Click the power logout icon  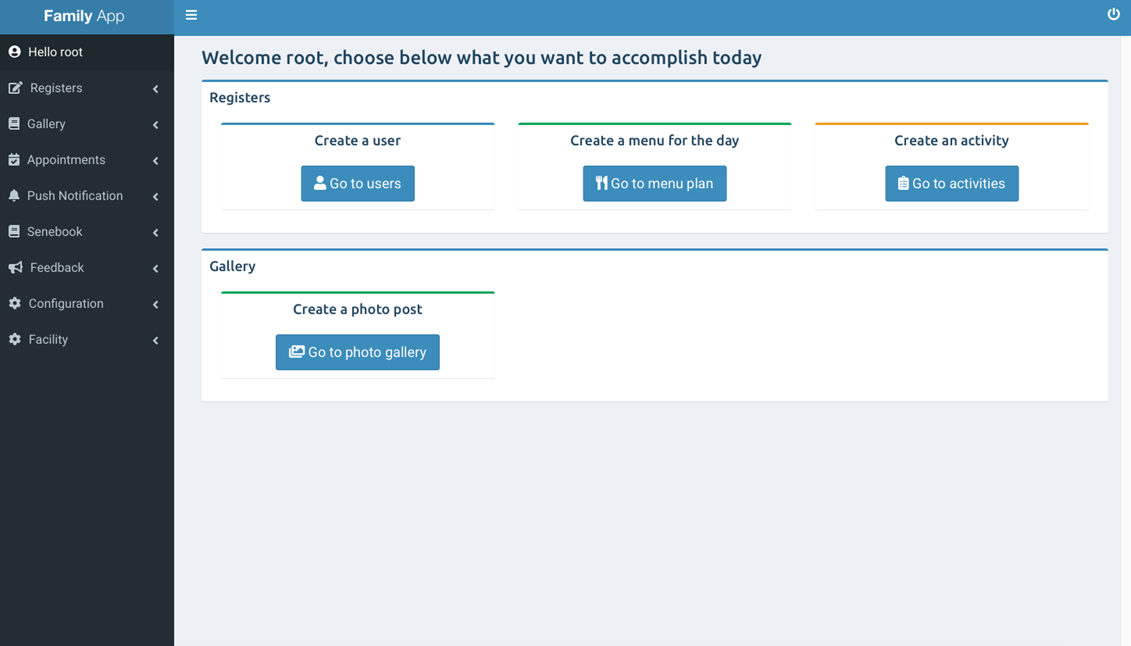coord(1113,15)
